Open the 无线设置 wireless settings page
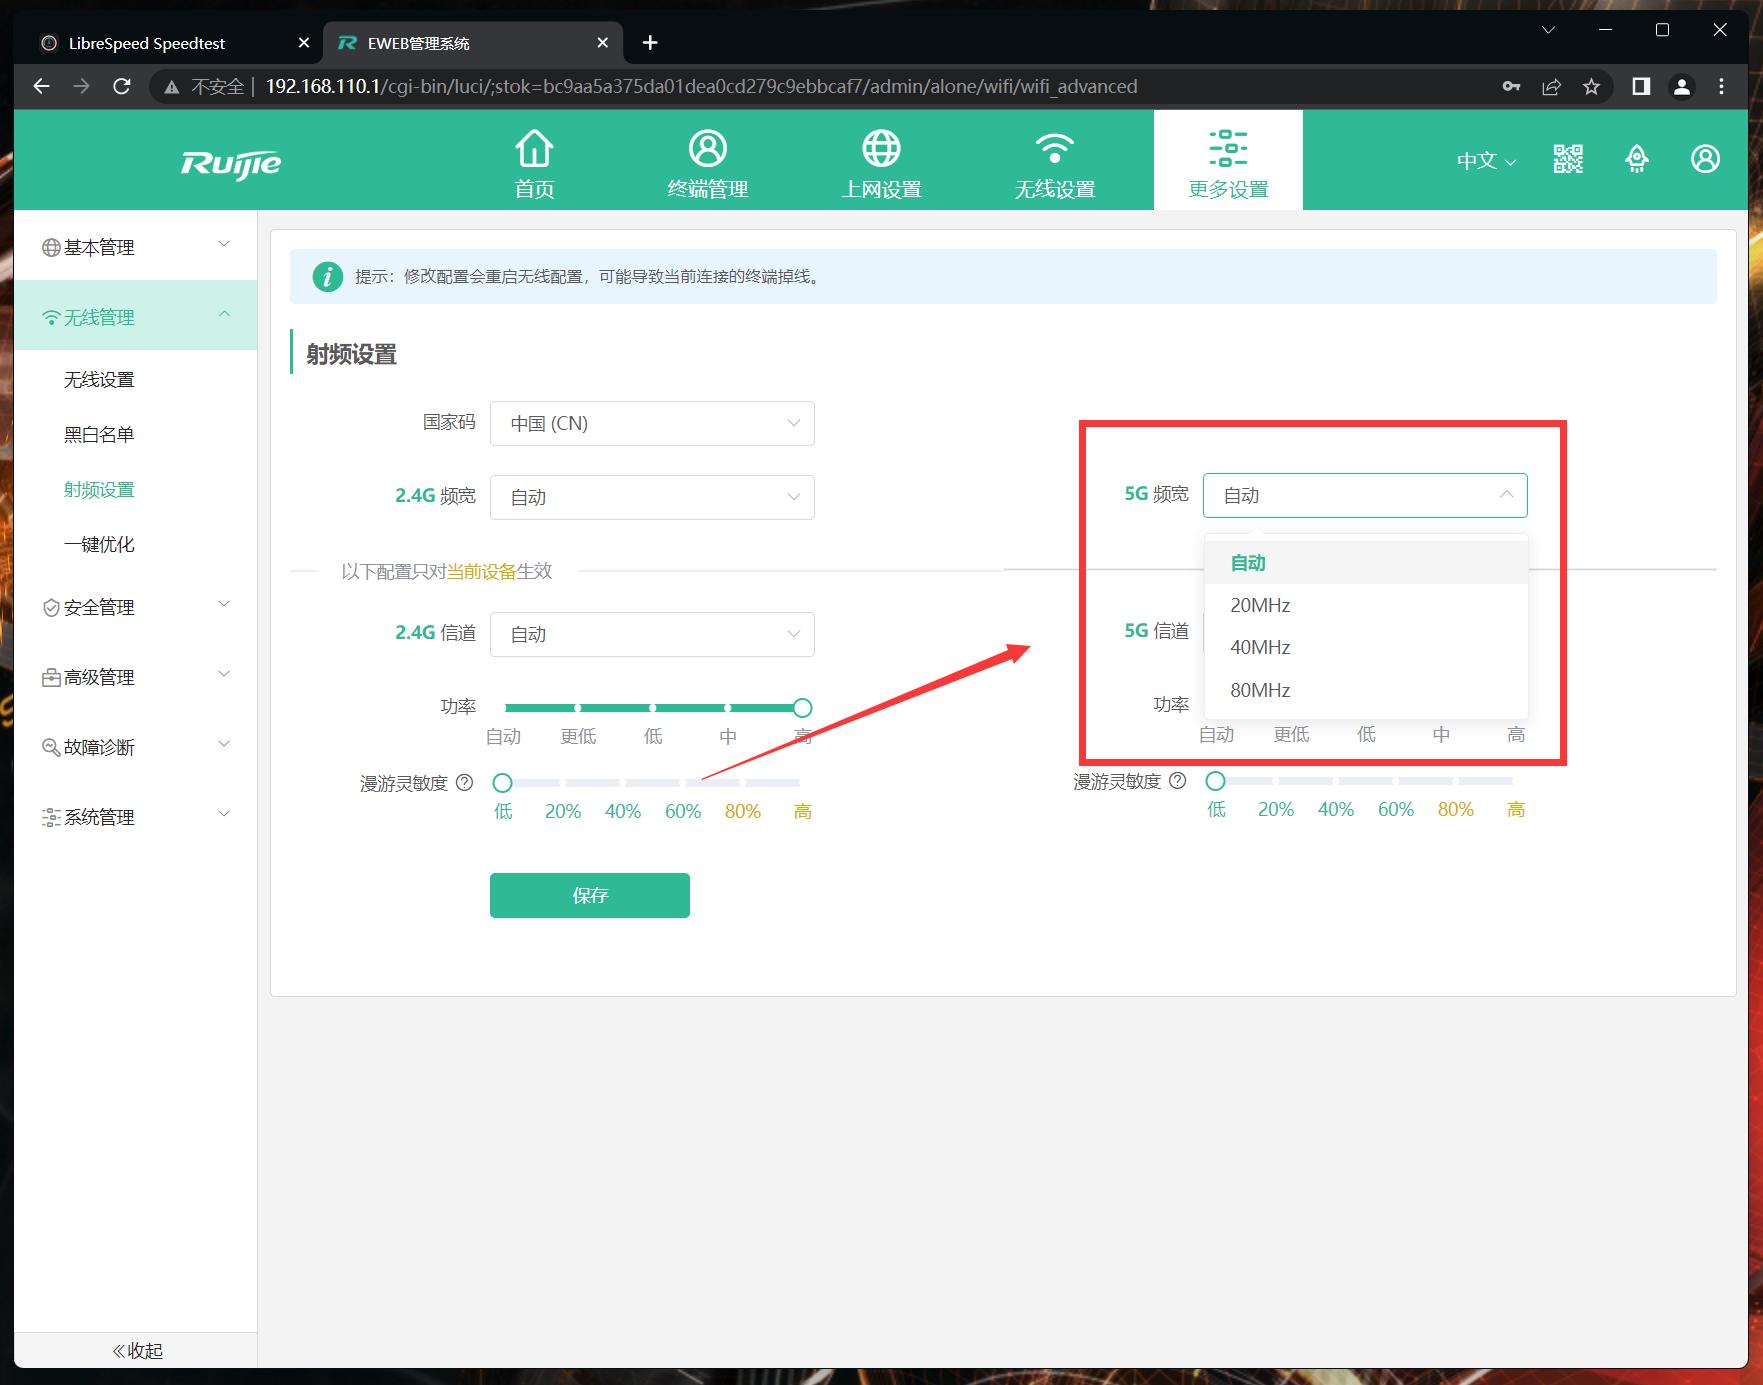 click(1055, 162)
